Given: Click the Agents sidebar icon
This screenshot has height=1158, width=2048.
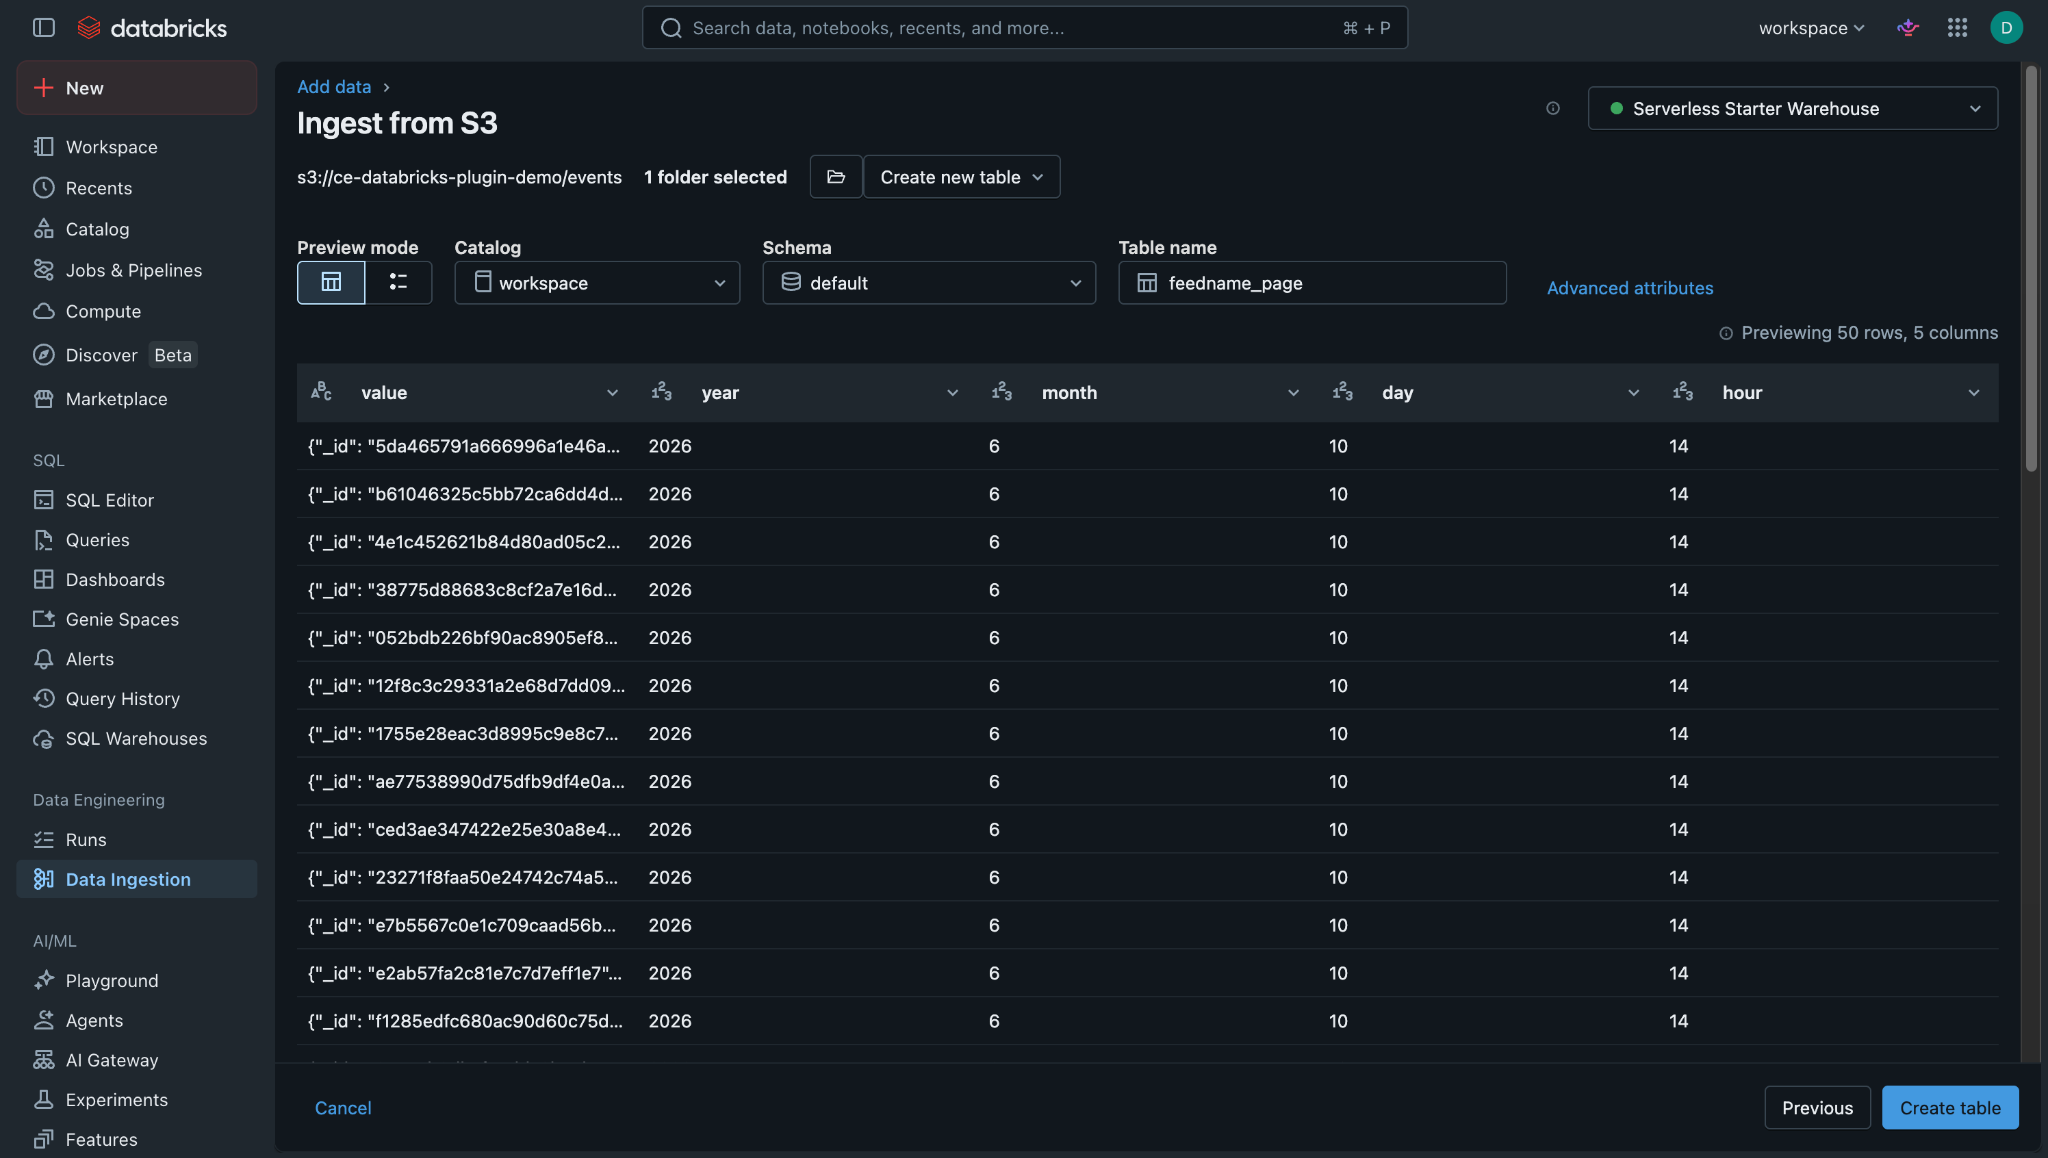Looking at the screenshot, I should [43, 1020].
